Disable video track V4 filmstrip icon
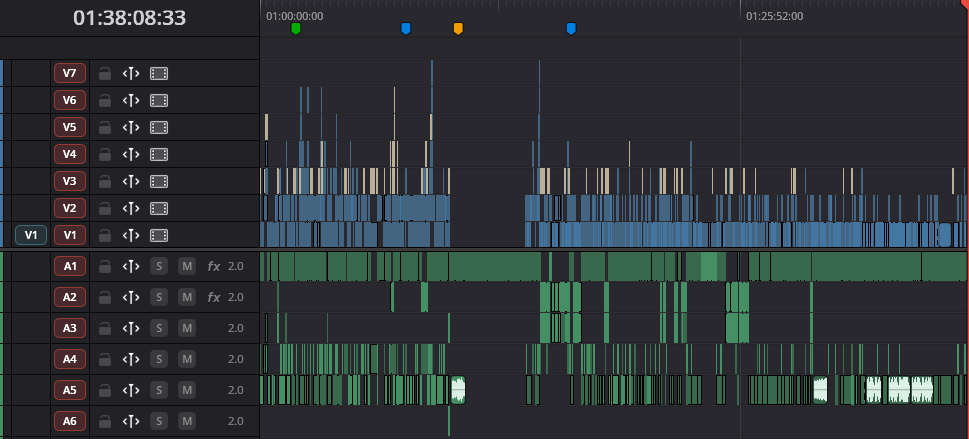969x439 pixels. click(x=159, y=154)
